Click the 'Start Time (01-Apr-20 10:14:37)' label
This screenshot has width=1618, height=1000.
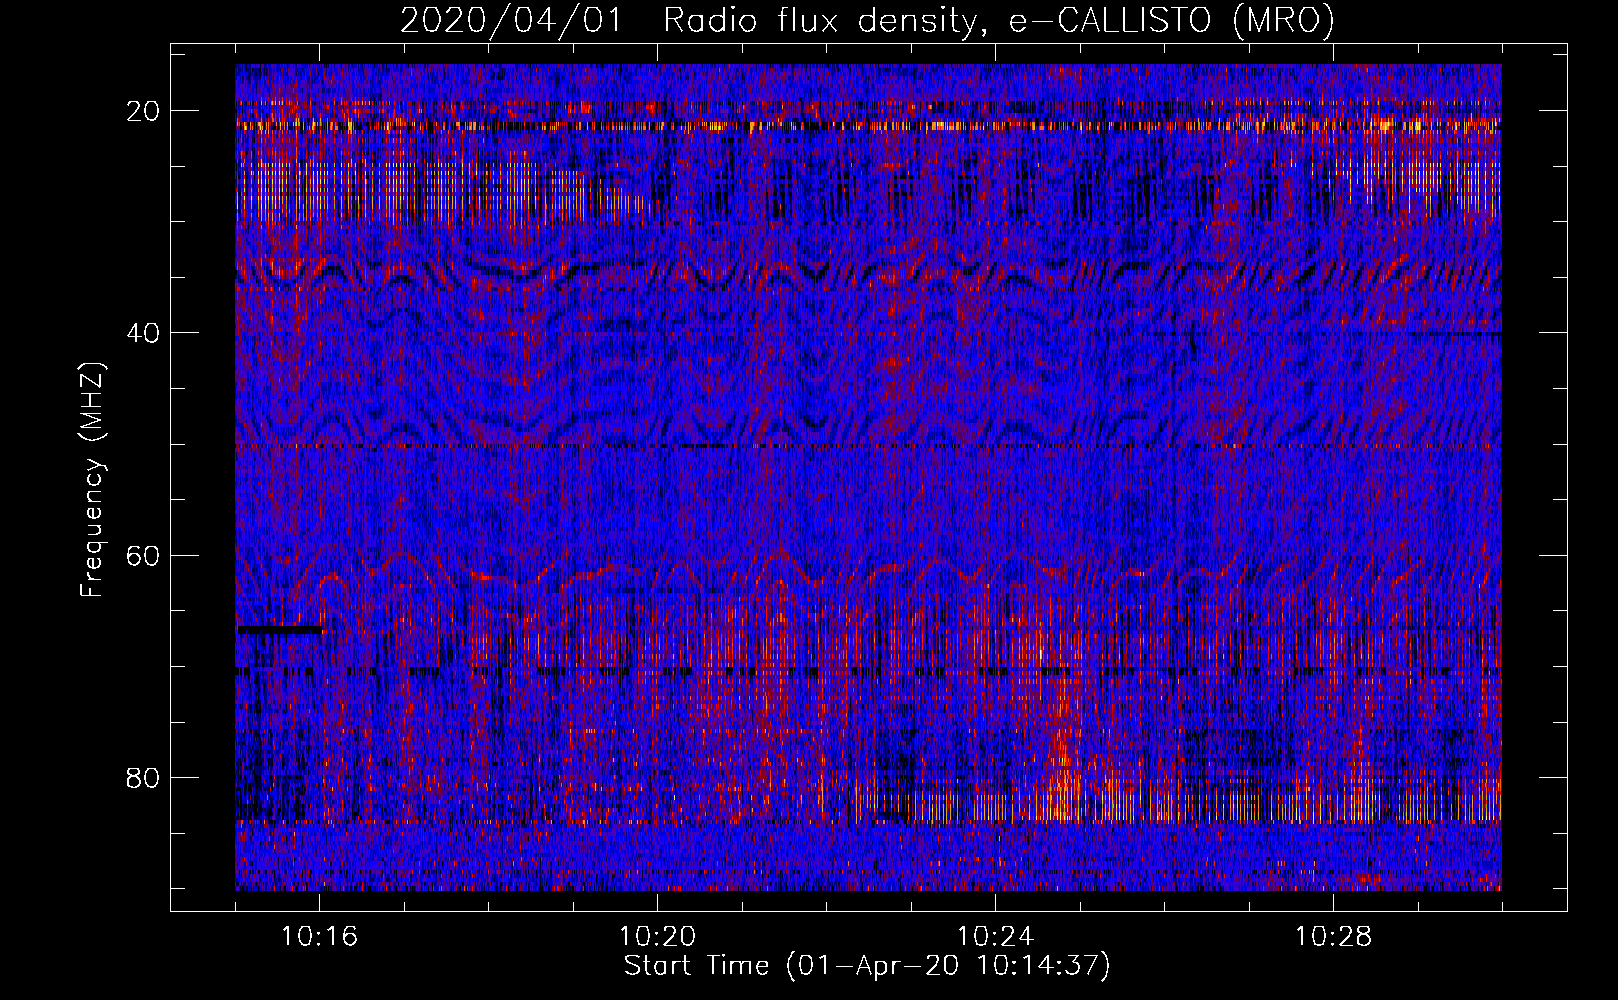[x=867, y=966]
